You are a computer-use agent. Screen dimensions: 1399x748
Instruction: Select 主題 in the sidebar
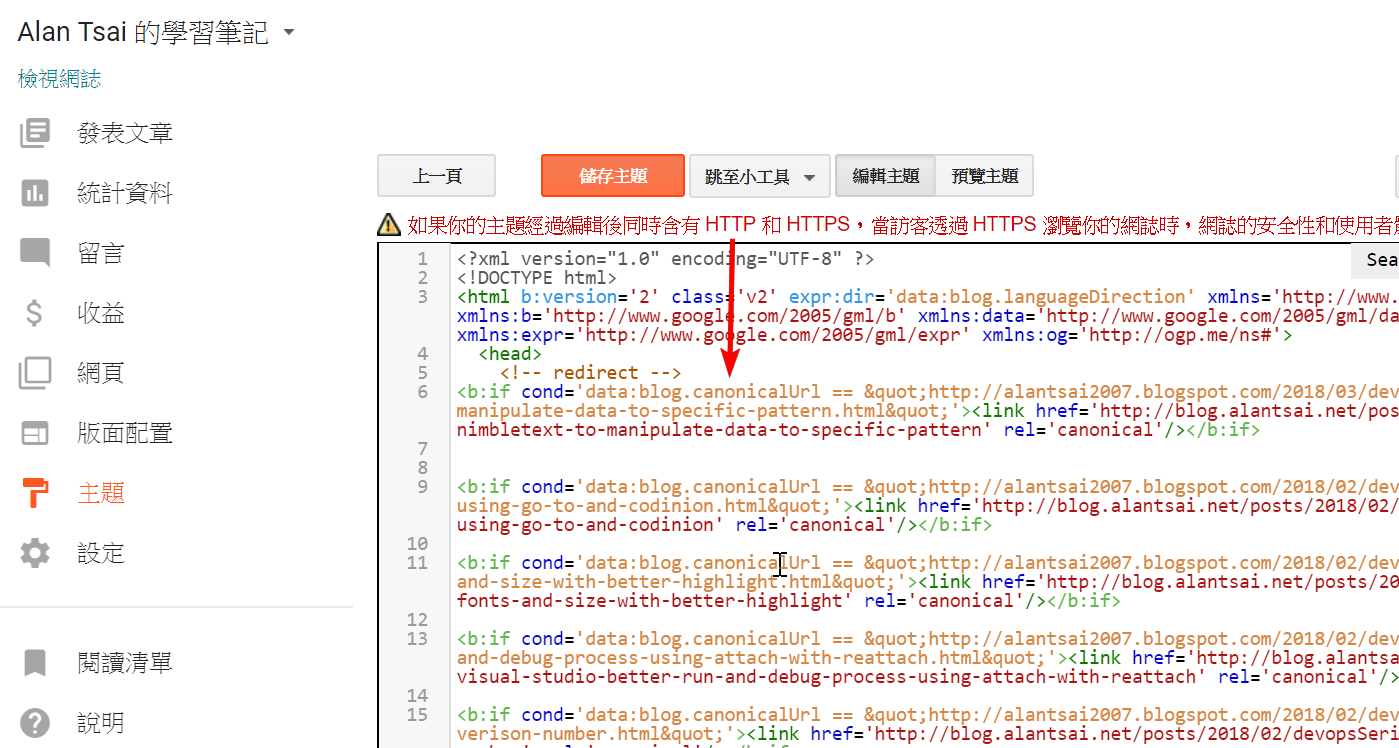coord(101,493)
